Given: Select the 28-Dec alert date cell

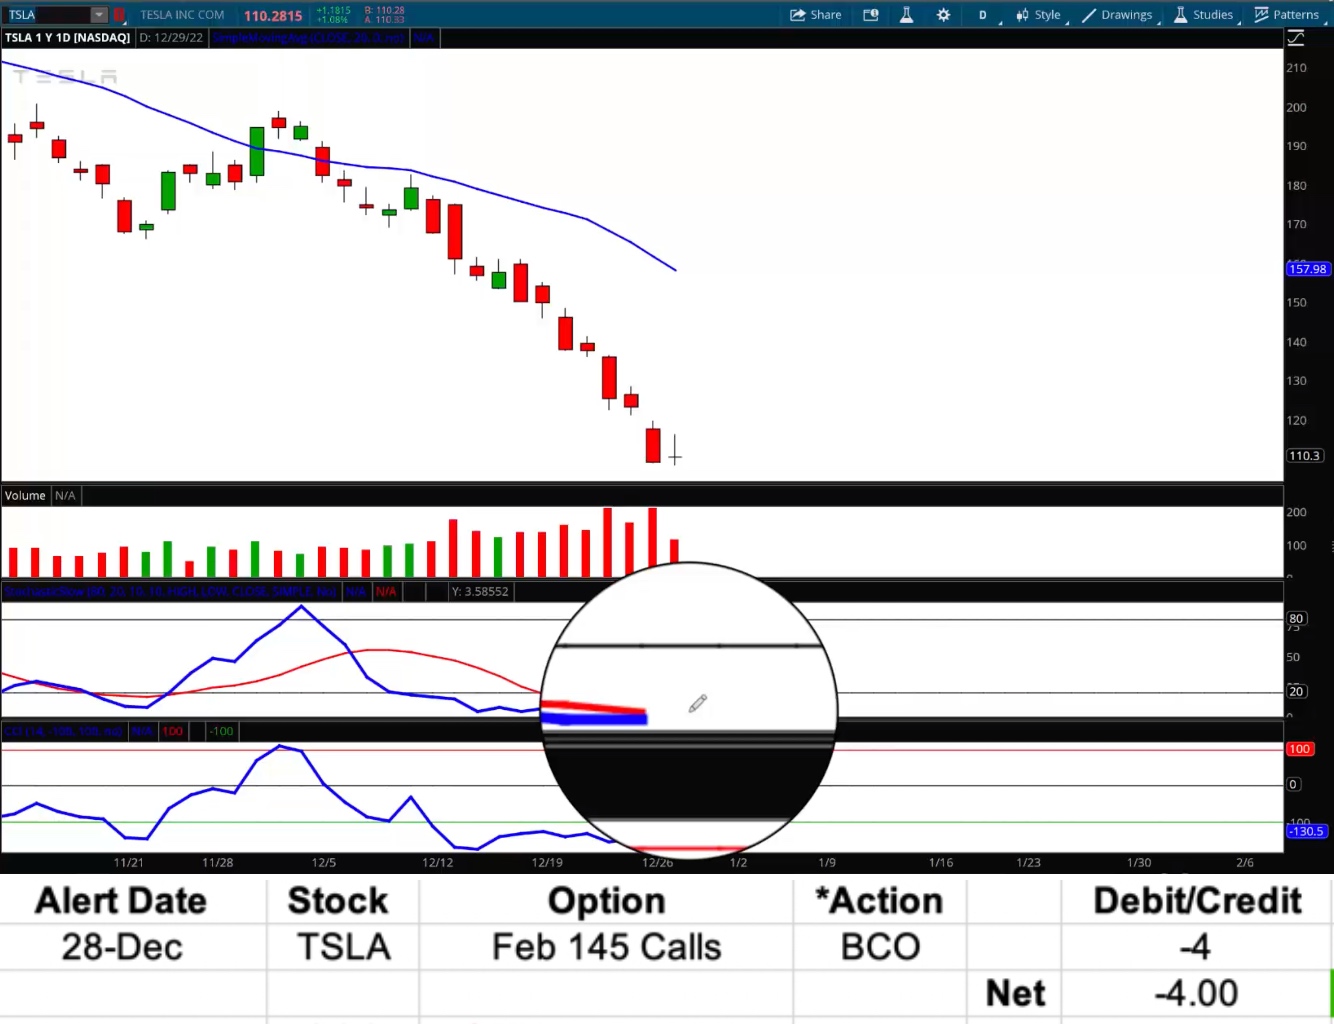Looking at the screenshot, I should [122, 947].
